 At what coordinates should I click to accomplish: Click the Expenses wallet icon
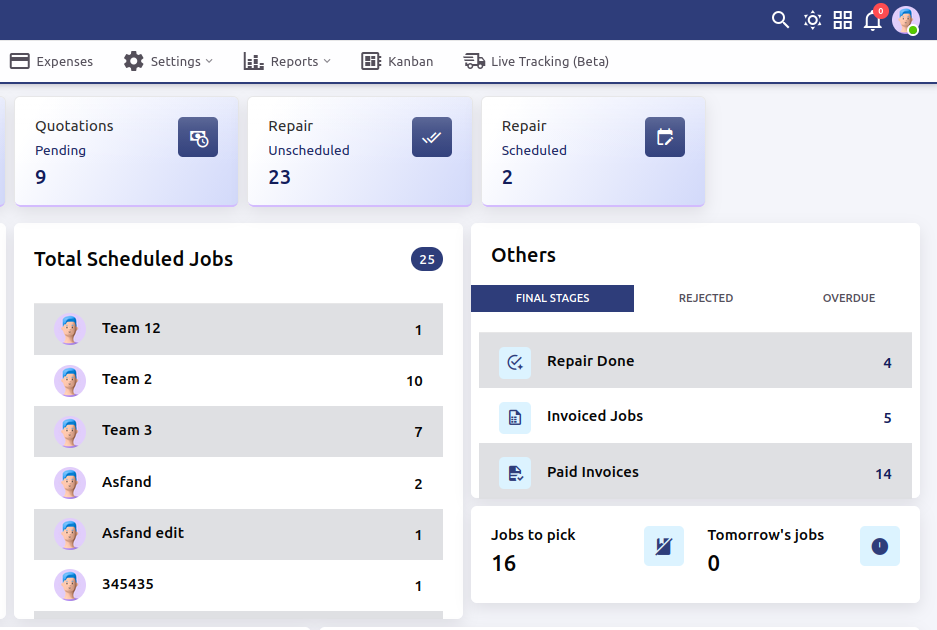coord(18,61)
